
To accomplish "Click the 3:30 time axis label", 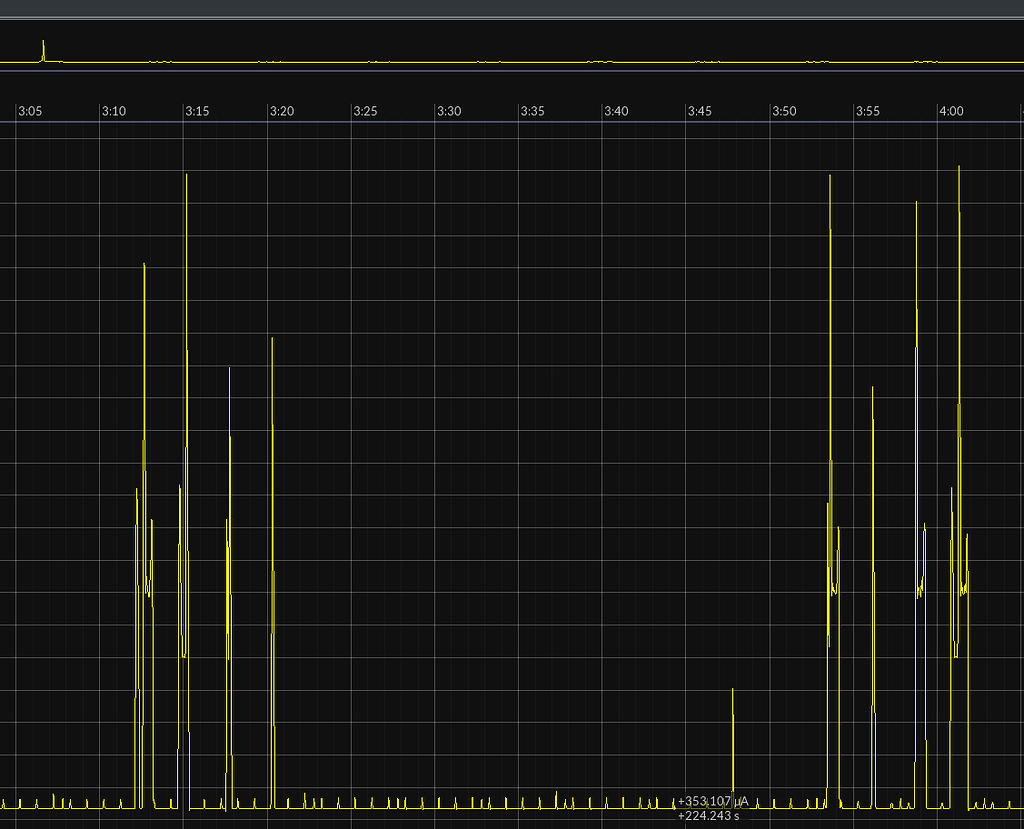I will tap(449, 111).
